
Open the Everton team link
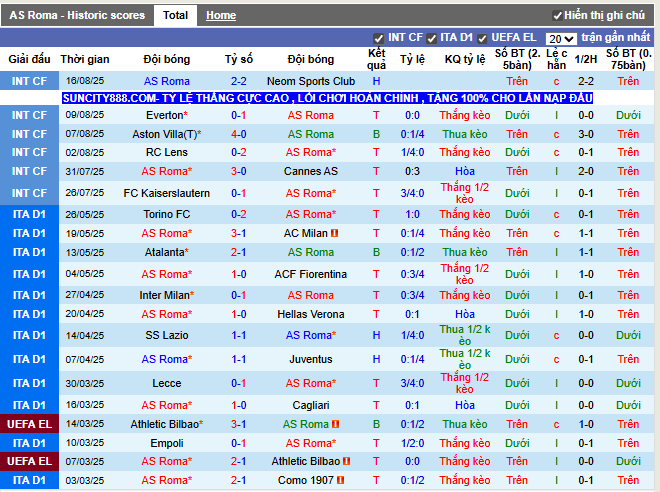coord(165,115)
